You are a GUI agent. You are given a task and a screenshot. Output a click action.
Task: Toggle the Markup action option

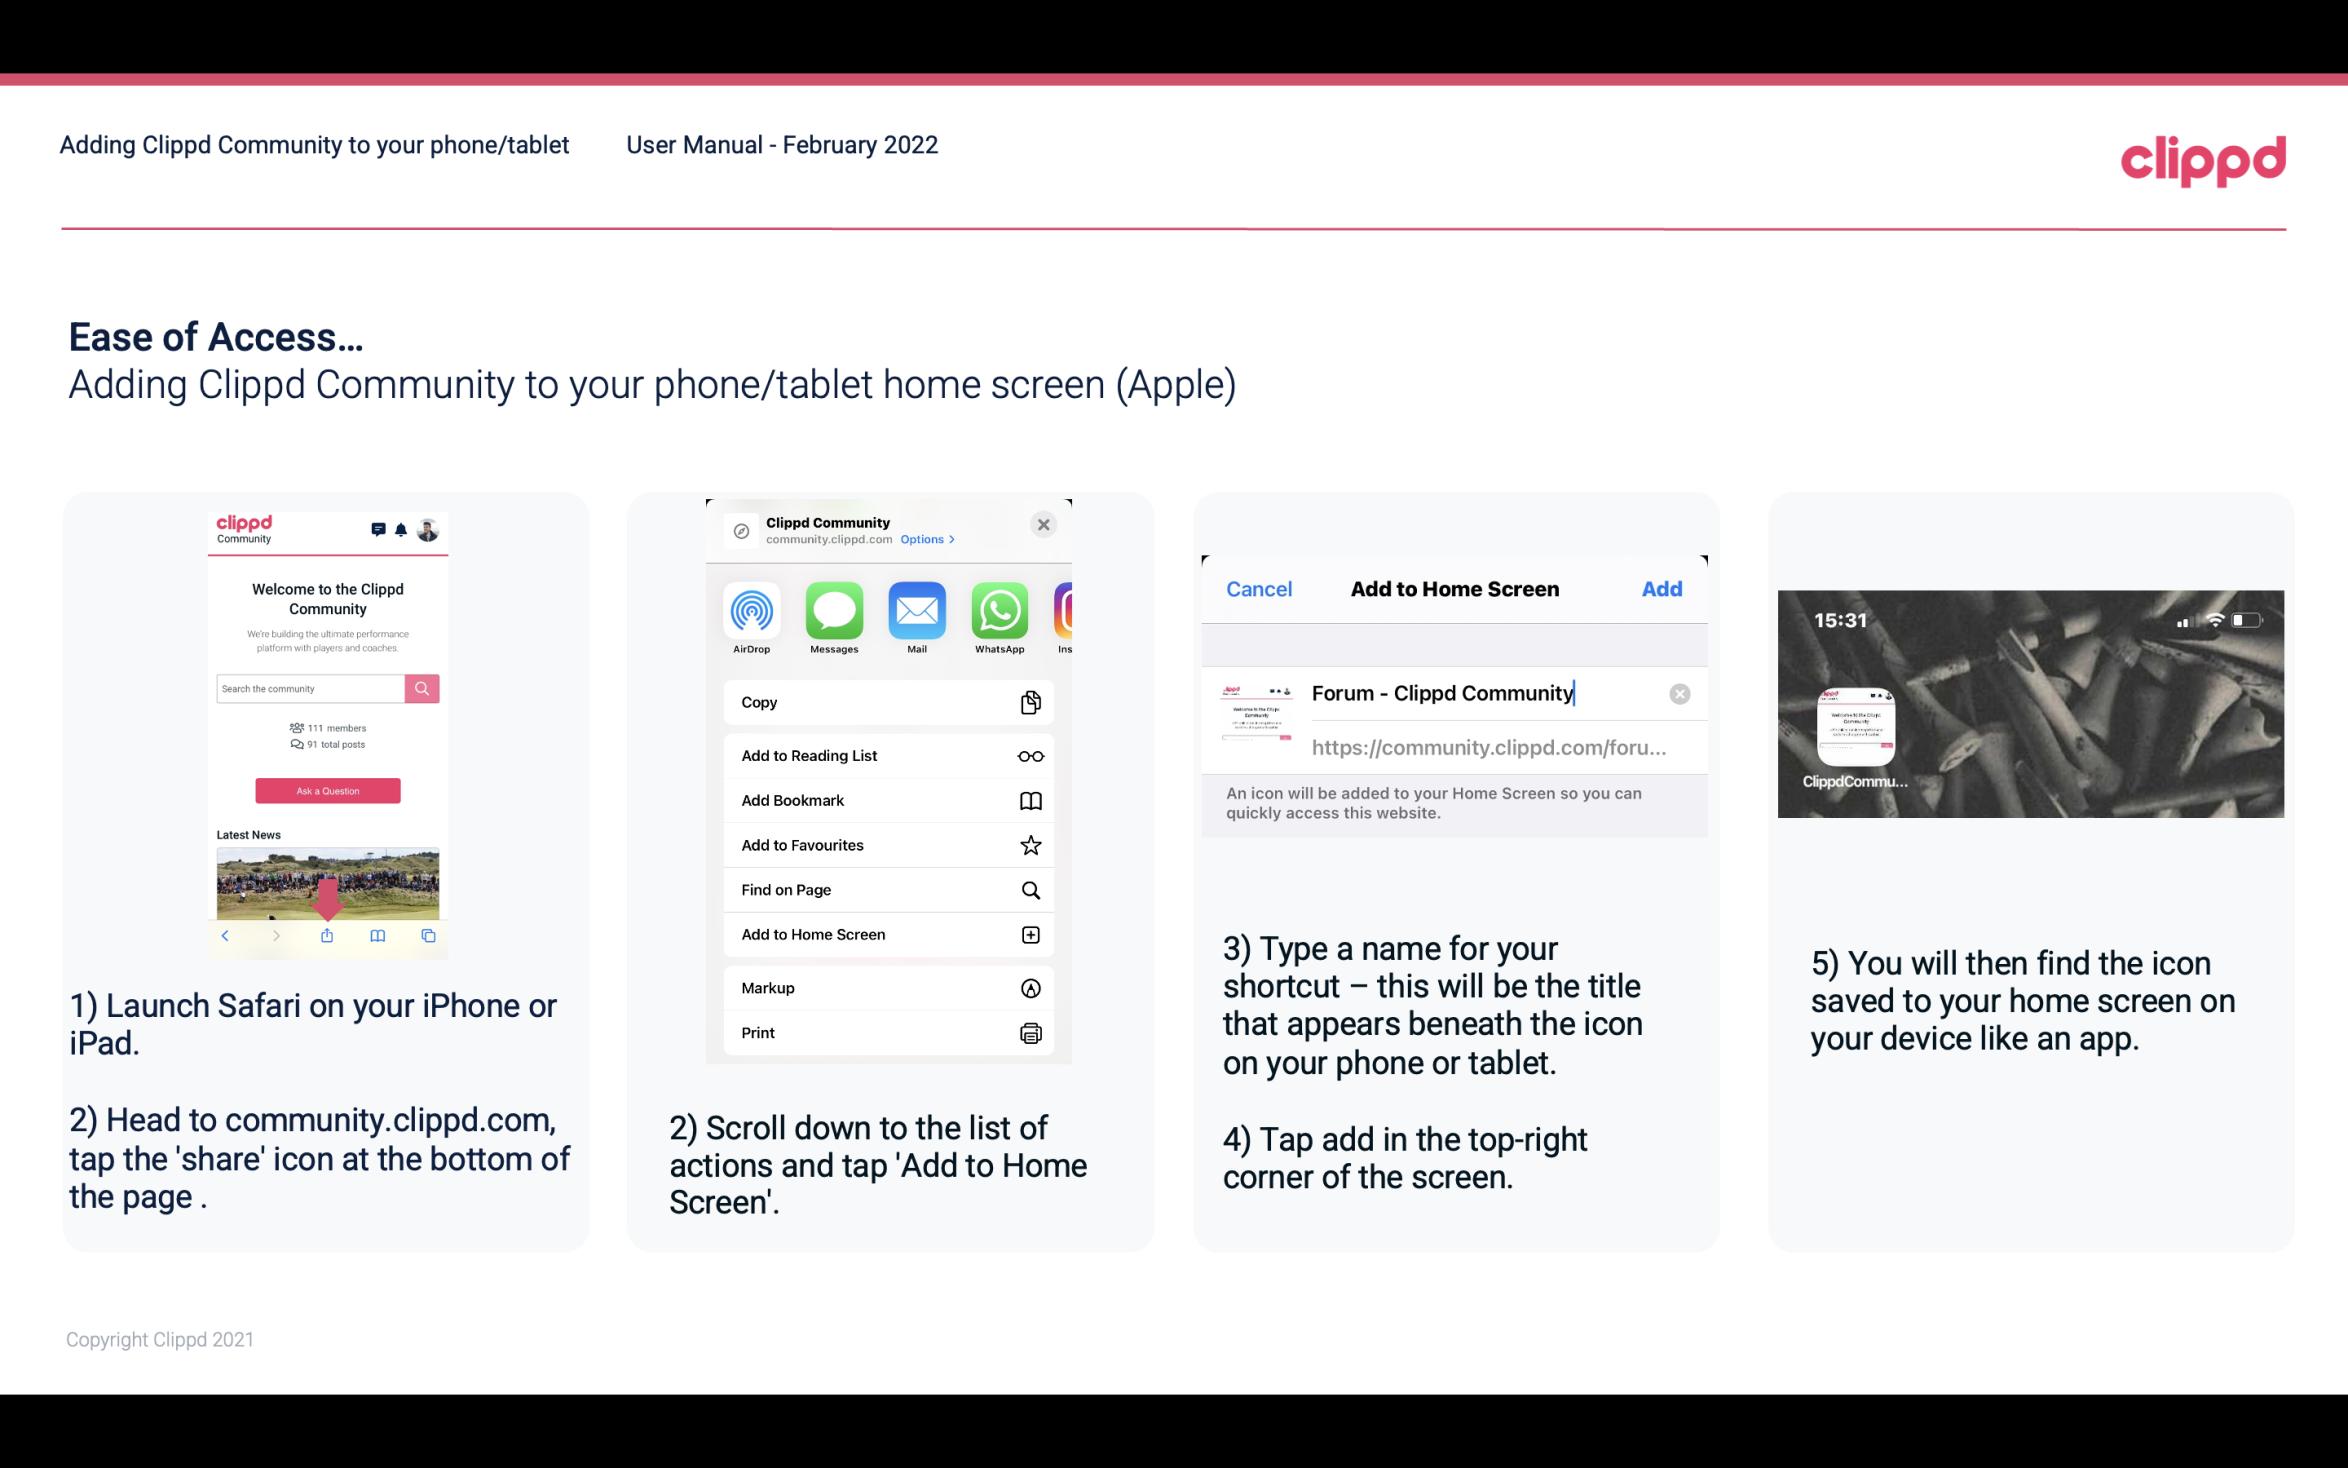[886, 986]
